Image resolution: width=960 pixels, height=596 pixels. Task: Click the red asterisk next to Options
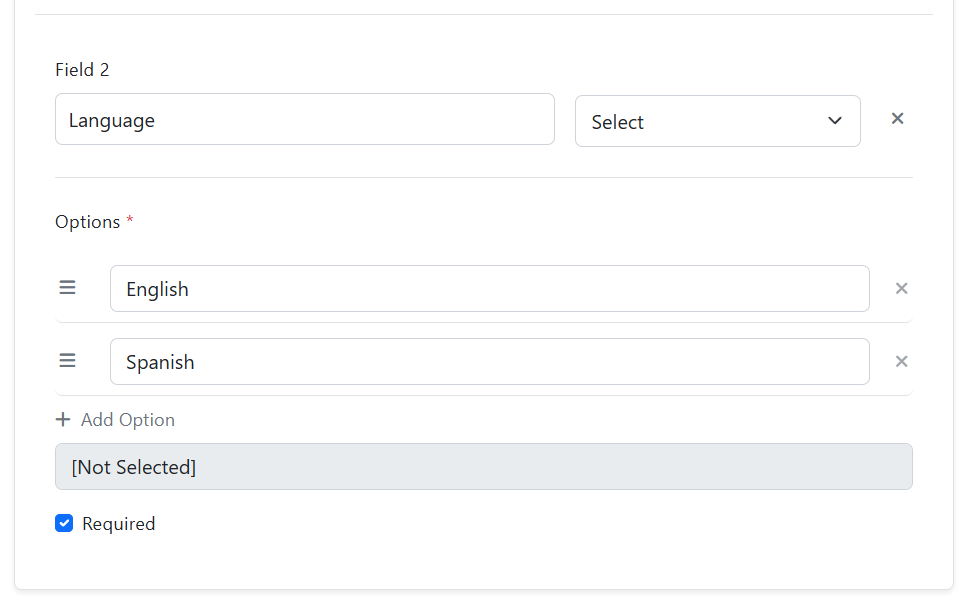tap(130, 221)
